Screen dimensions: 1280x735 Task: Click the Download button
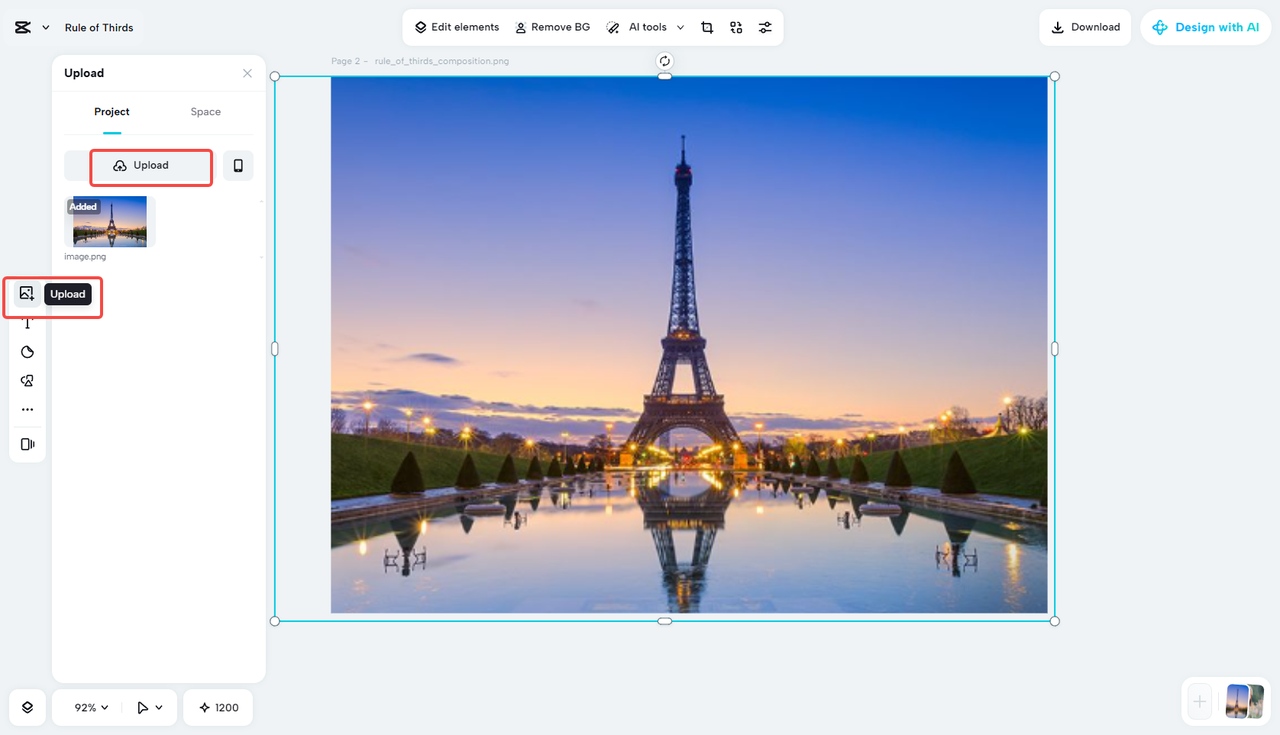click(1085, 27)
